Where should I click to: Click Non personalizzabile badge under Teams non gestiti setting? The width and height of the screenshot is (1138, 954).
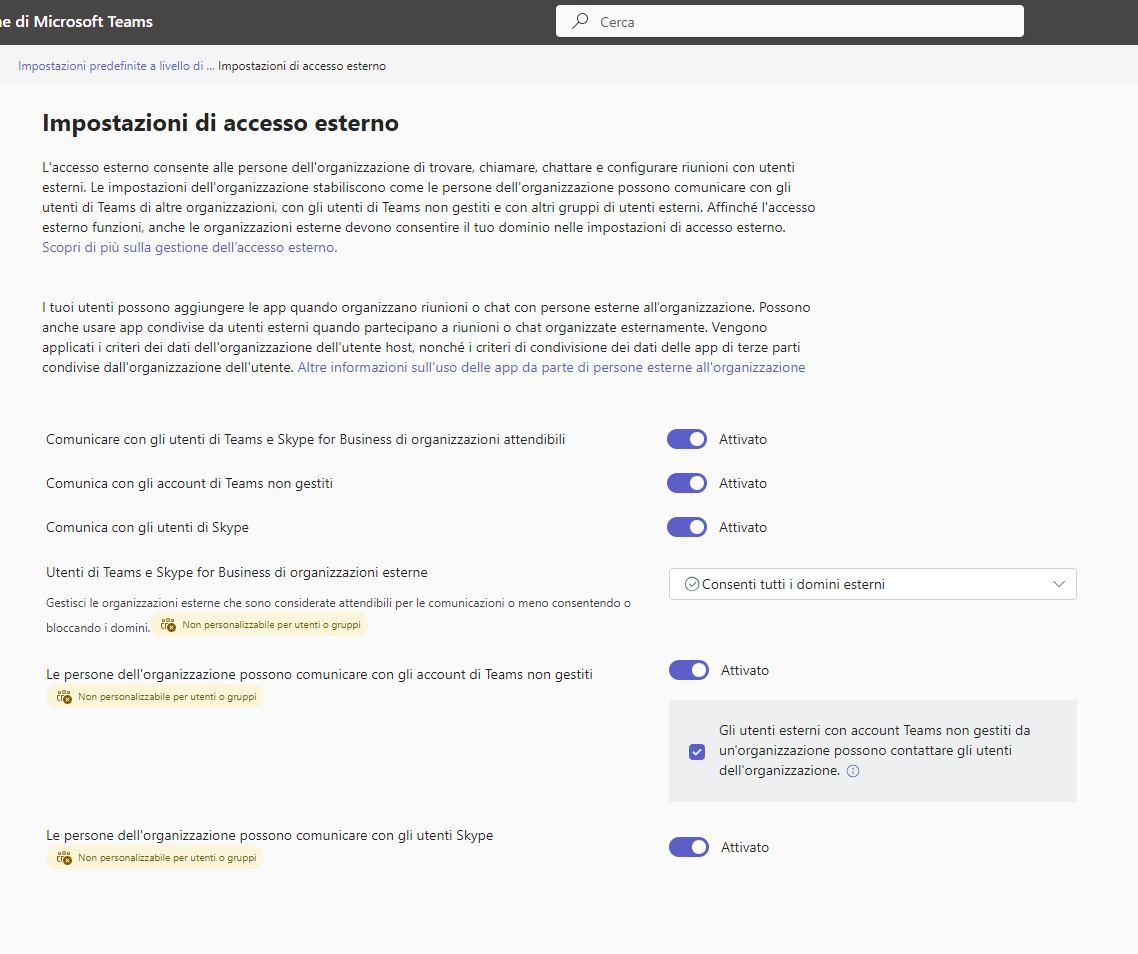pos(155,697)
